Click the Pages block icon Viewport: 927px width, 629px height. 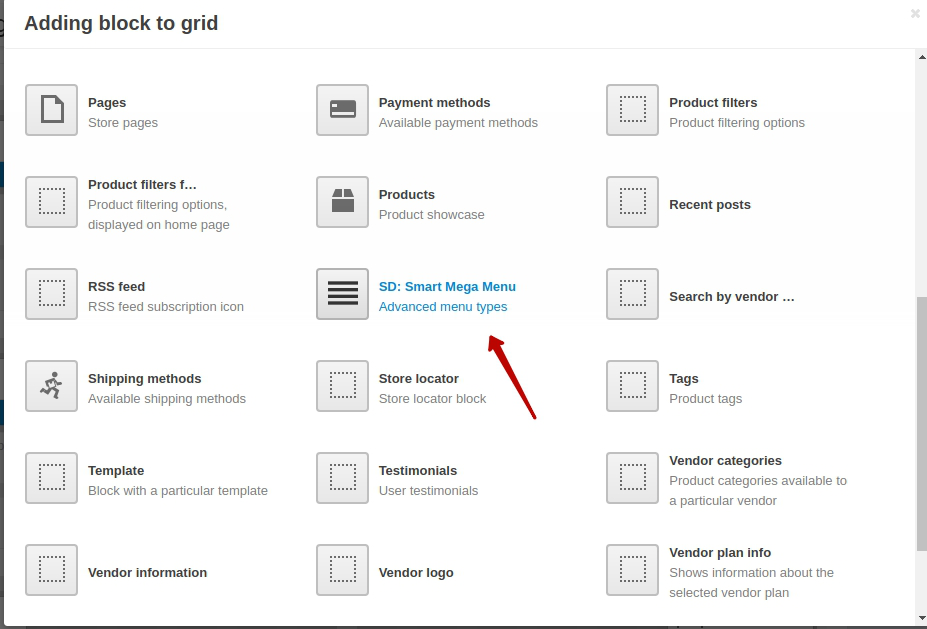coord(51,110)
